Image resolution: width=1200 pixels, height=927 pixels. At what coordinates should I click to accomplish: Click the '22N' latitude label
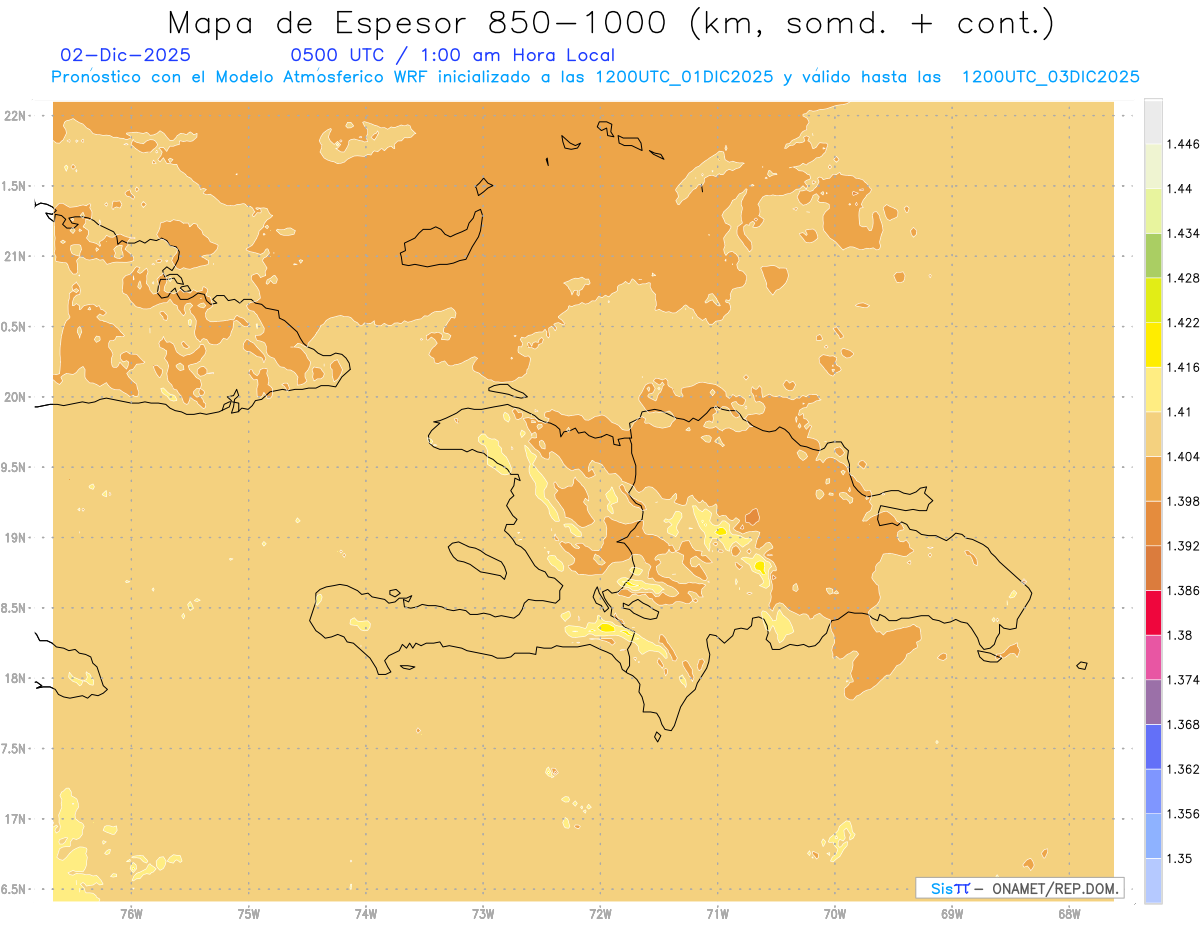pyautogui.click(x=15, y=116)
